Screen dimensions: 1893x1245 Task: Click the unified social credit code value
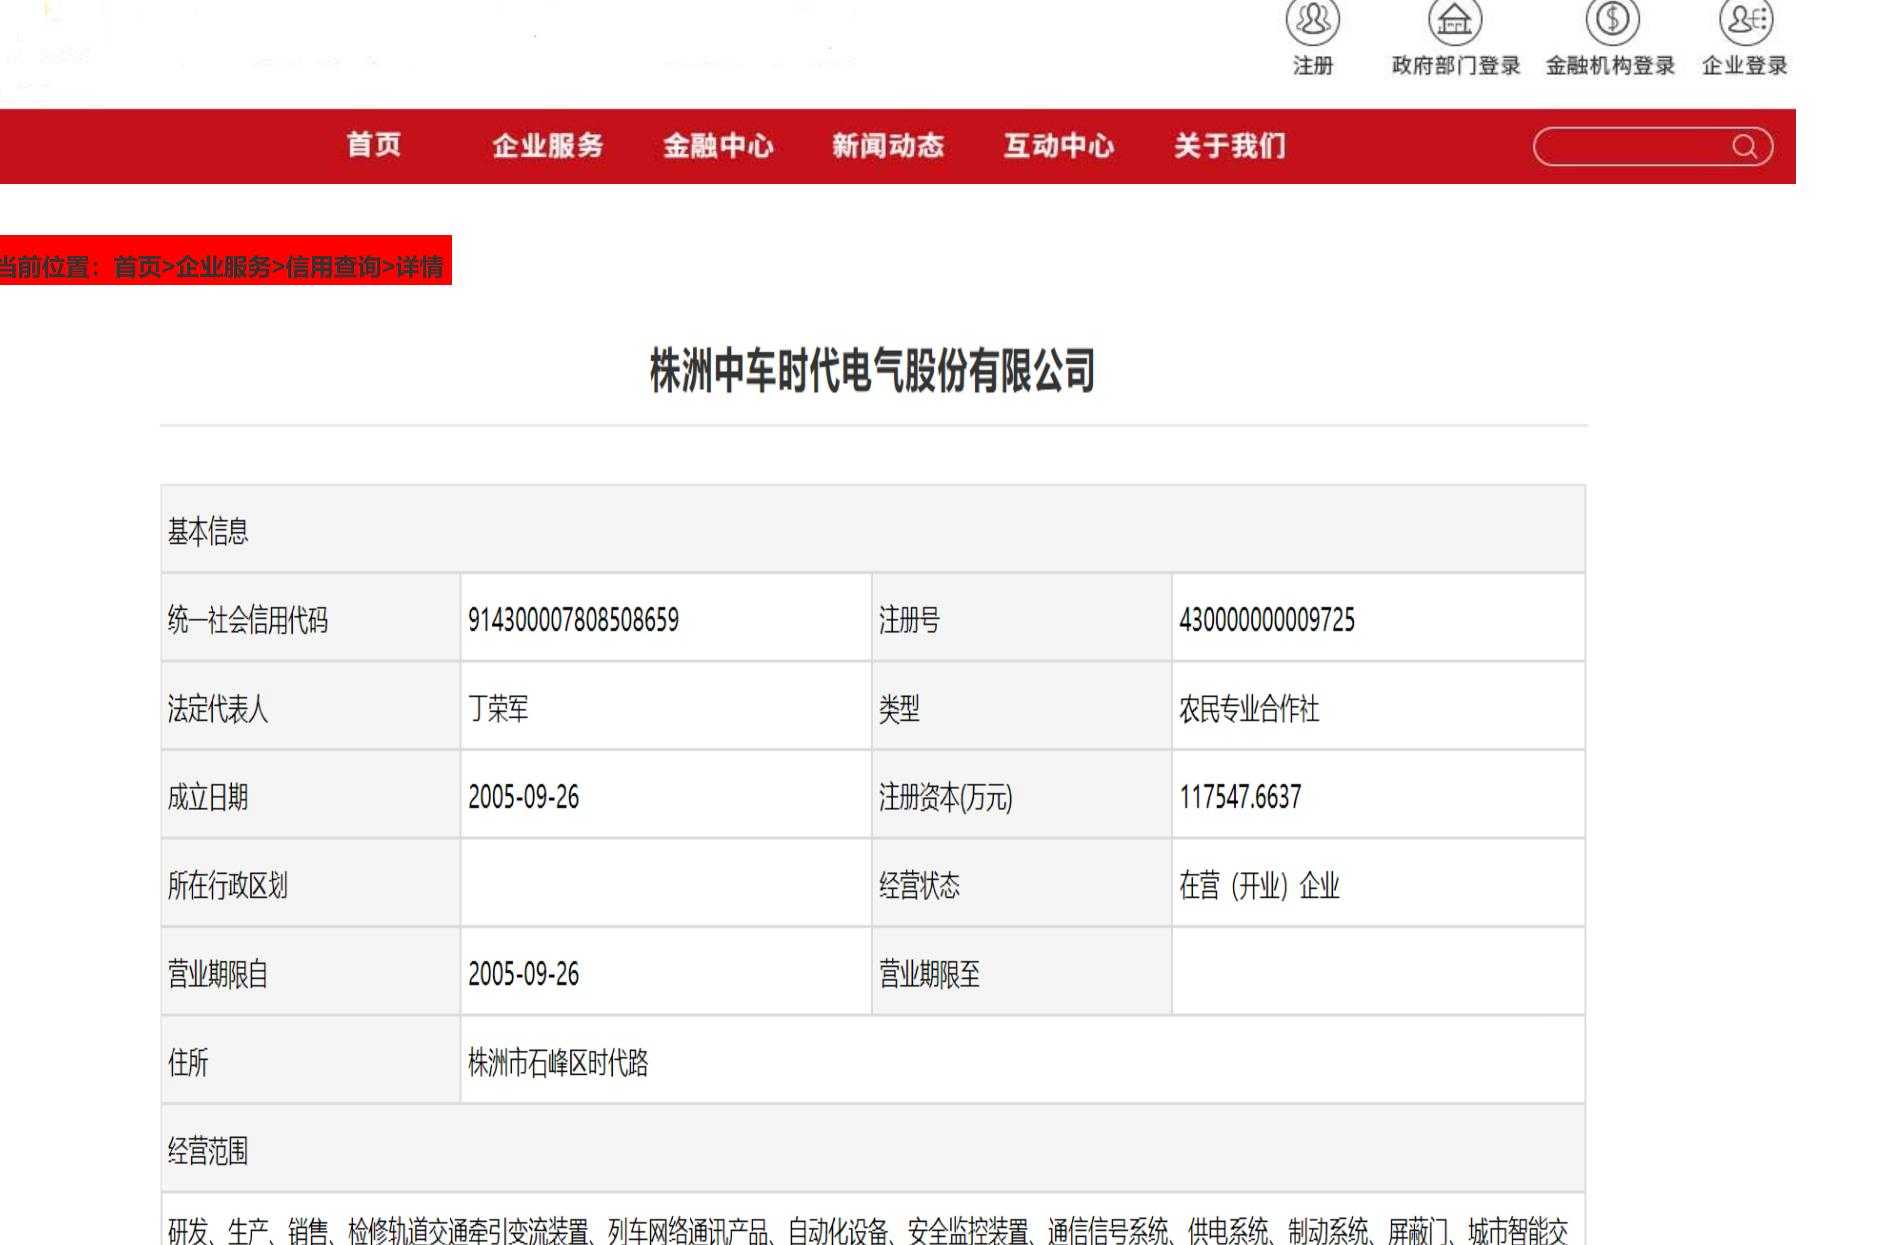573,617
